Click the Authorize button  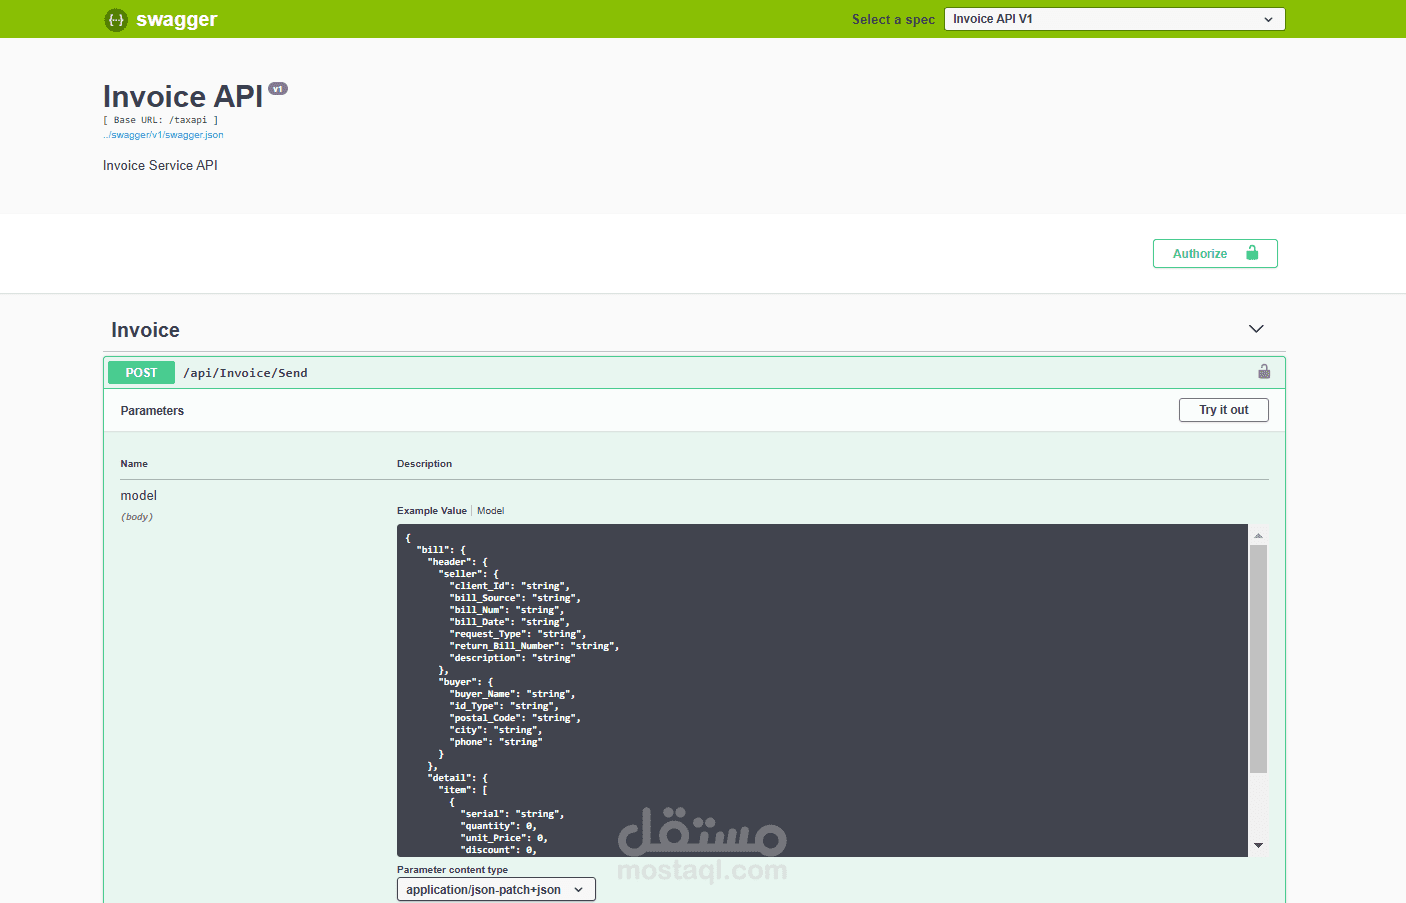point(1215,254)
